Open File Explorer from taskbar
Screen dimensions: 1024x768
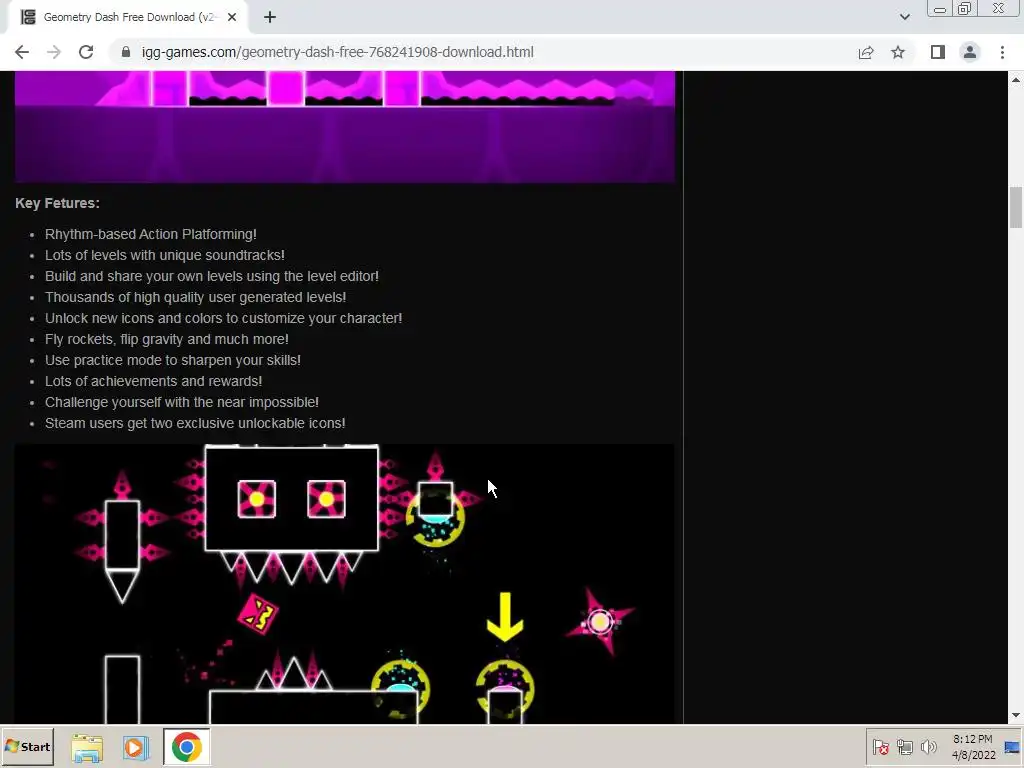pos(87,747)
